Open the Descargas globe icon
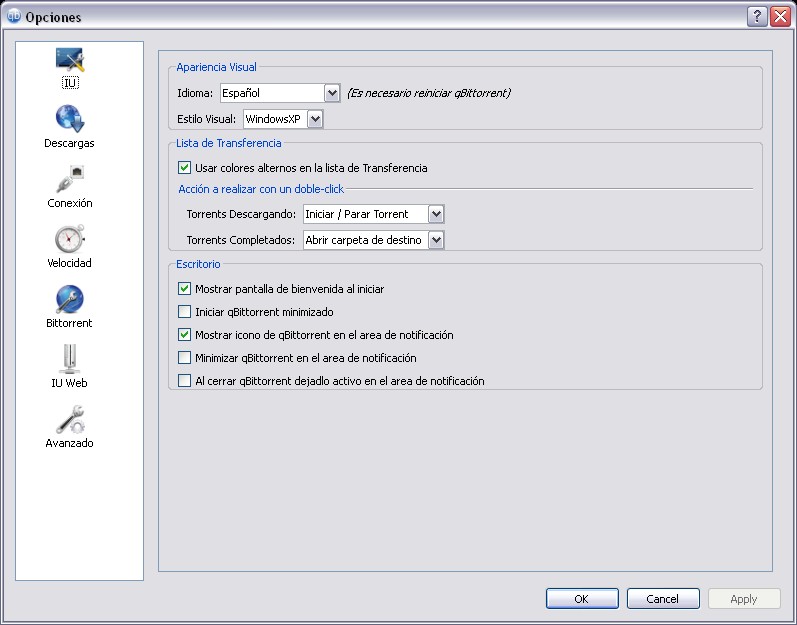The image size is (797, 625). tap(70, 118)
